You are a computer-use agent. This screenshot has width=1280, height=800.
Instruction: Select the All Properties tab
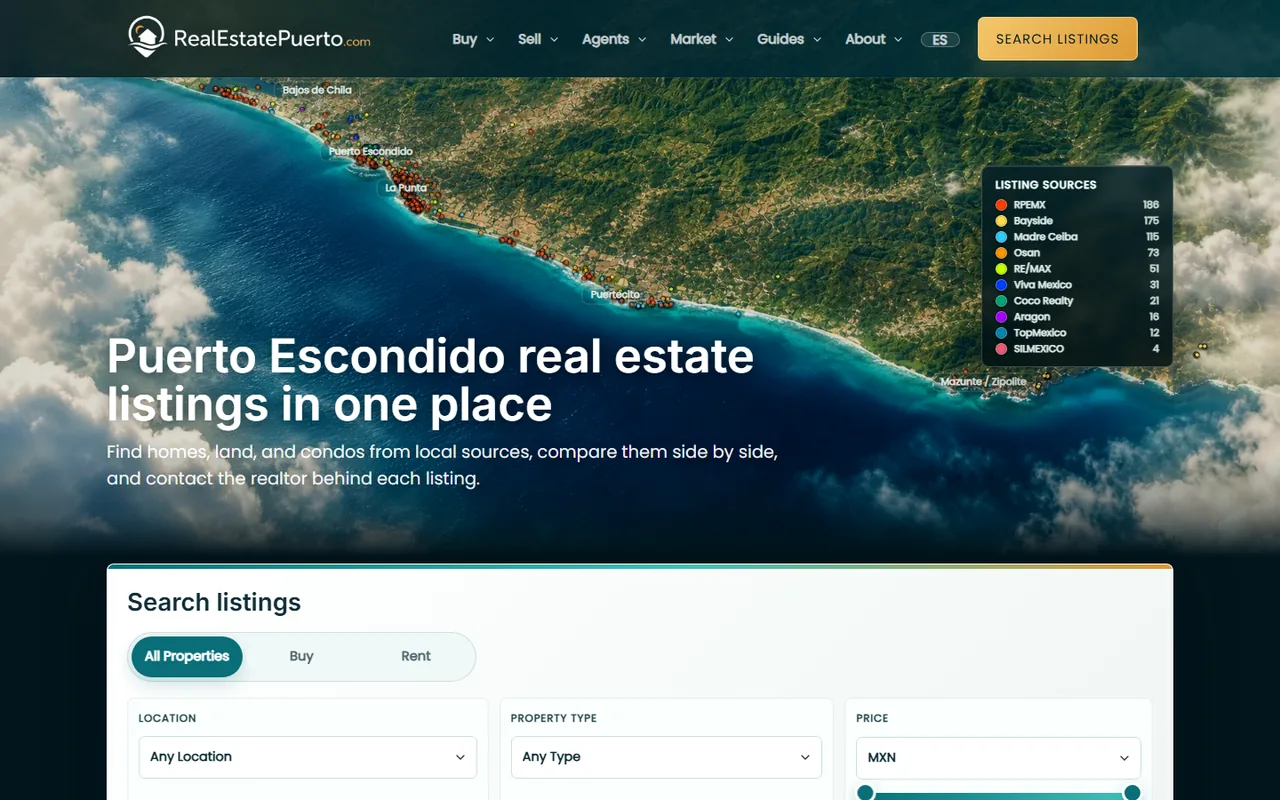click(x=187, y=656)
